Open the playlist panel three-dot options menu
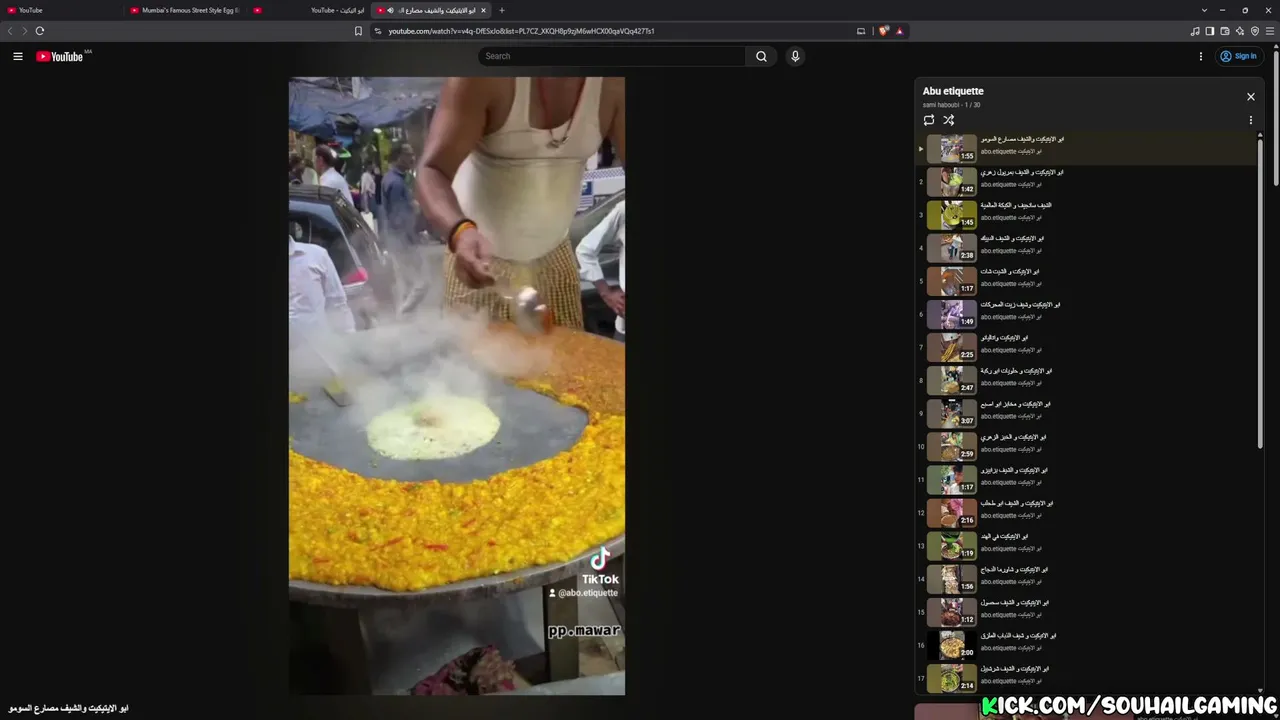 [1250, 120]
